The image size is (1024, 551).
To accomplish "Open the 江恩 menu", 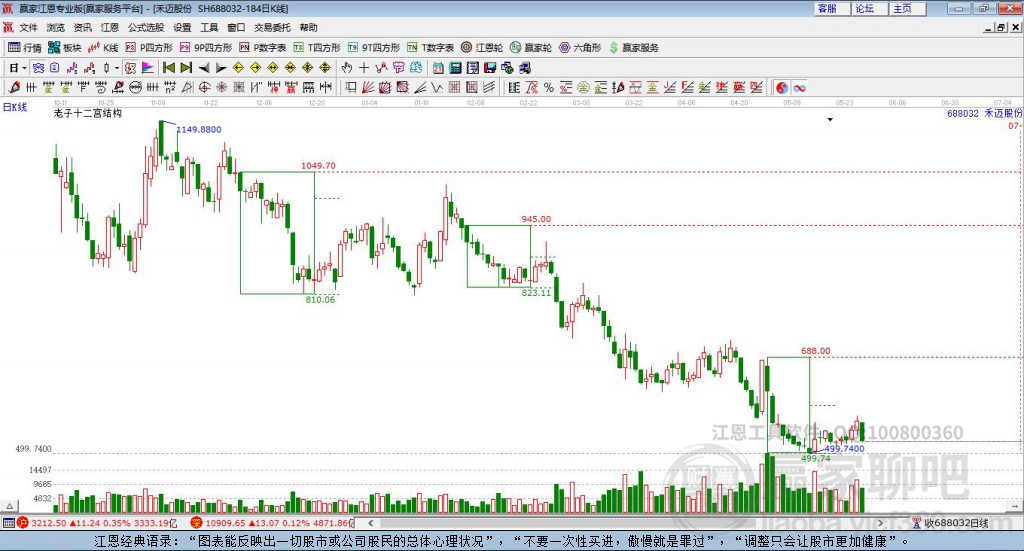I will coord(110,27).
